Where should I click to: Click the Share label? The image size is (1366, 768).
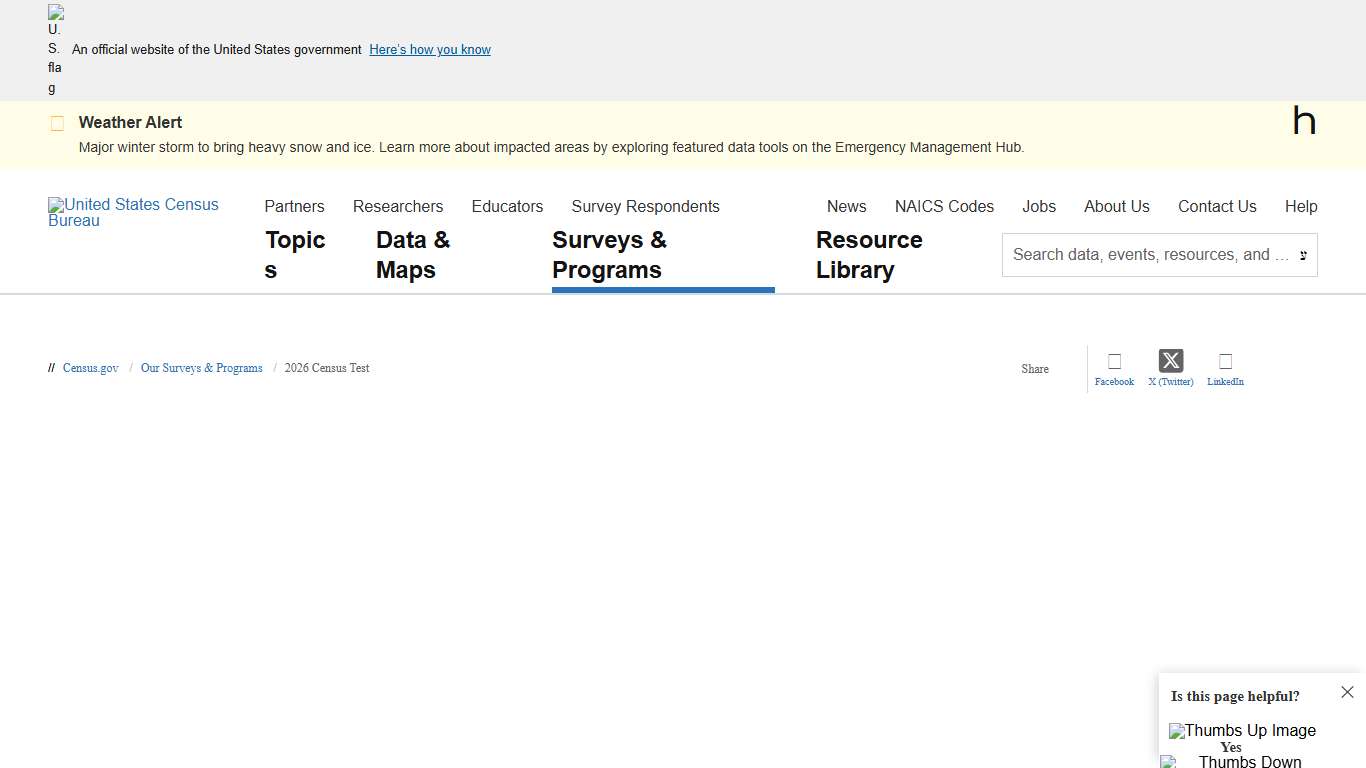pyautogui.click(x=1034, y=368)
